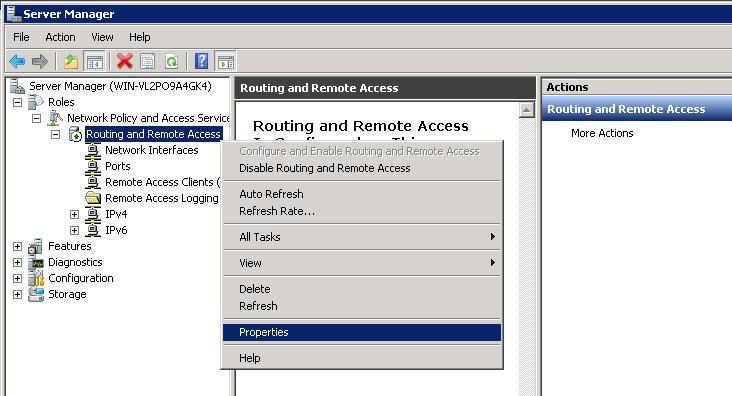Click the Forward arrow toolbar icon
The image size is (732, 396).
40,61
